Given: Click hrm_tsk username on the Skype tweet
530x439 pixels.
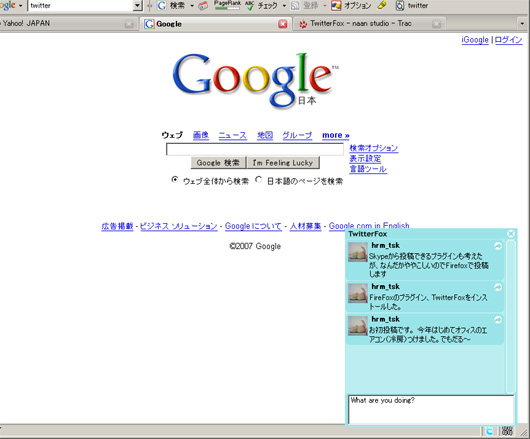Looking at the screenshot, I should [385, 245].
